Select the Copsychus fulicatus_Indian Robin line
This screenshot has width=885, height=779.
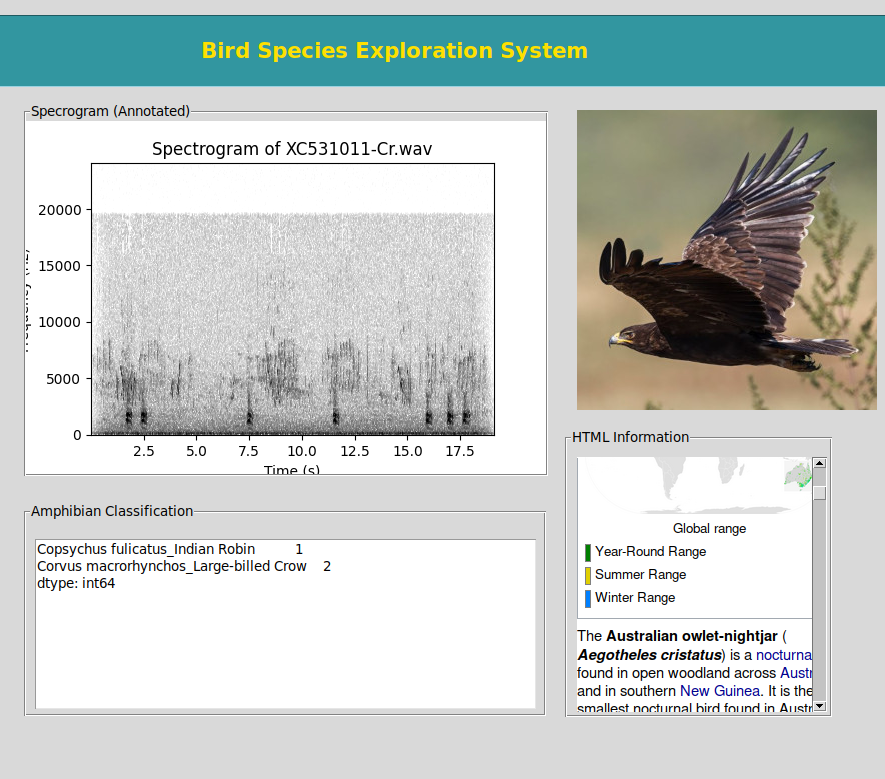click(146, 550)
